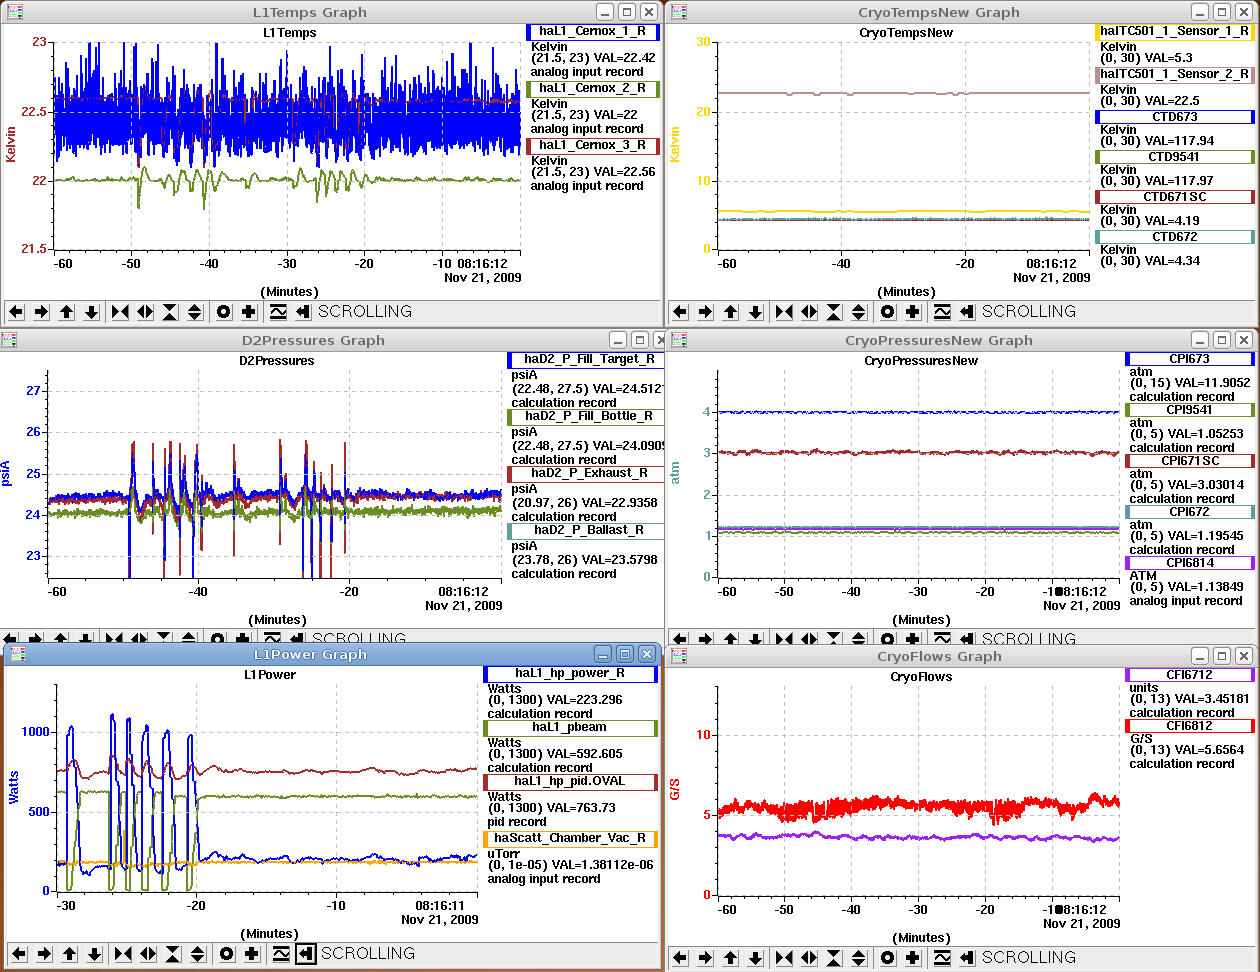Pan right in CryoTempsNew graph toolbar

pyautogui.click(x=705, y=312)
